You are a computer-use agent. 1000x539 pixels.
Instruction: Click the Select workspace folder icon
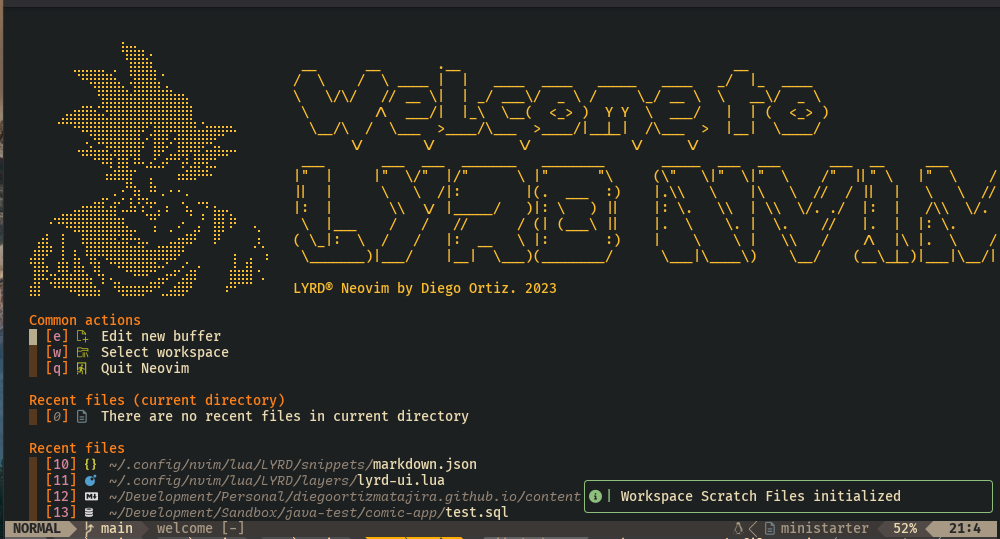(x=82, y=352)
